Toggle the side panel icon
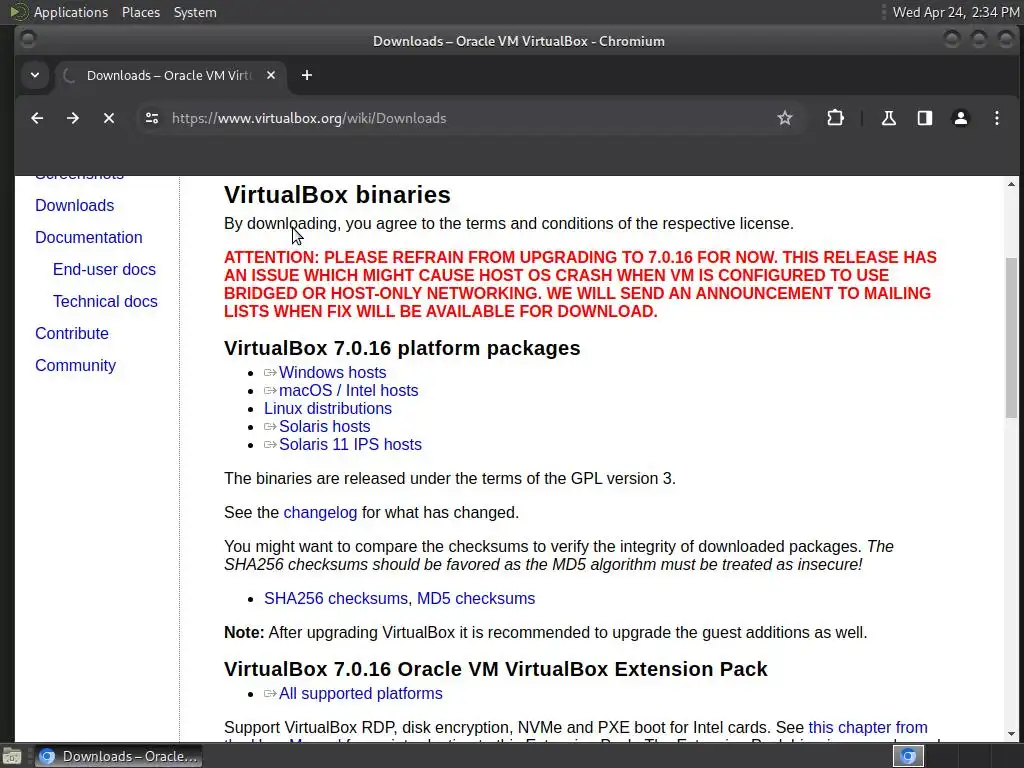 pyautogui.click(x=925, y=118)
